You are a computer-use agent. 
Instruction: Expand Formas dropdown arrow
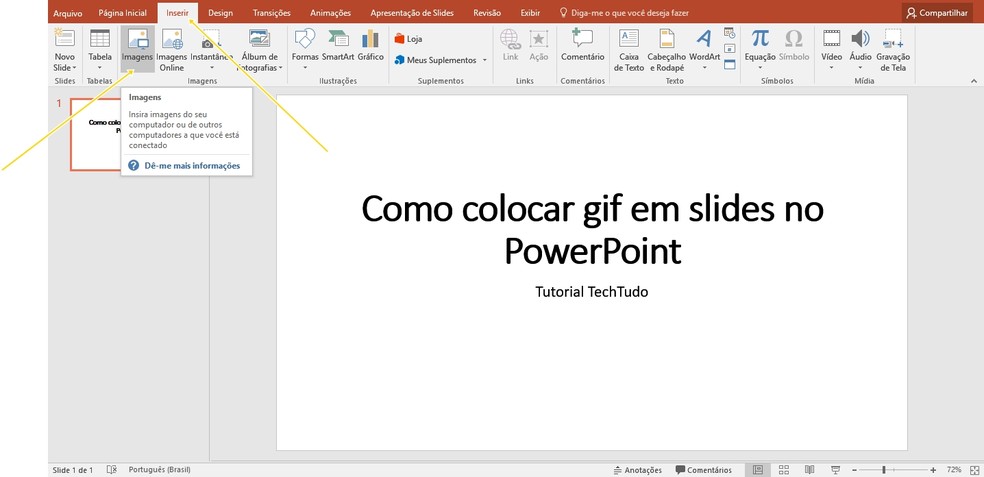click(305, 68)
